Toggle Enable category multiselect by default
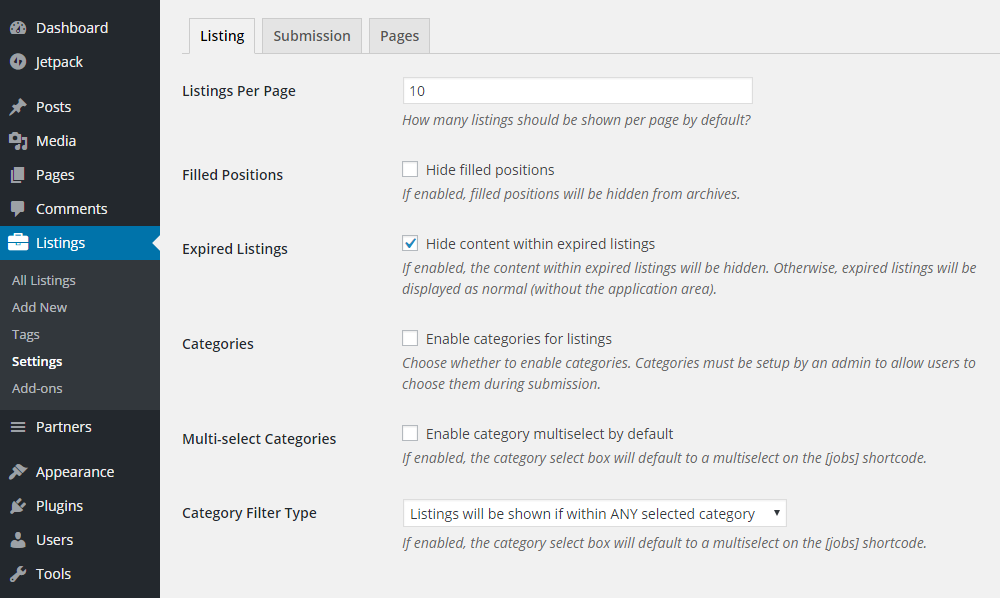Screen dimensions: 1000x598 click(x=409, y=433)
